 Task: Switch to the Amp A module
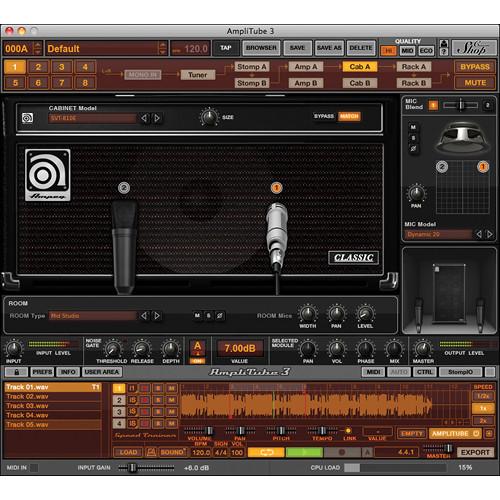tap(306, 67)
